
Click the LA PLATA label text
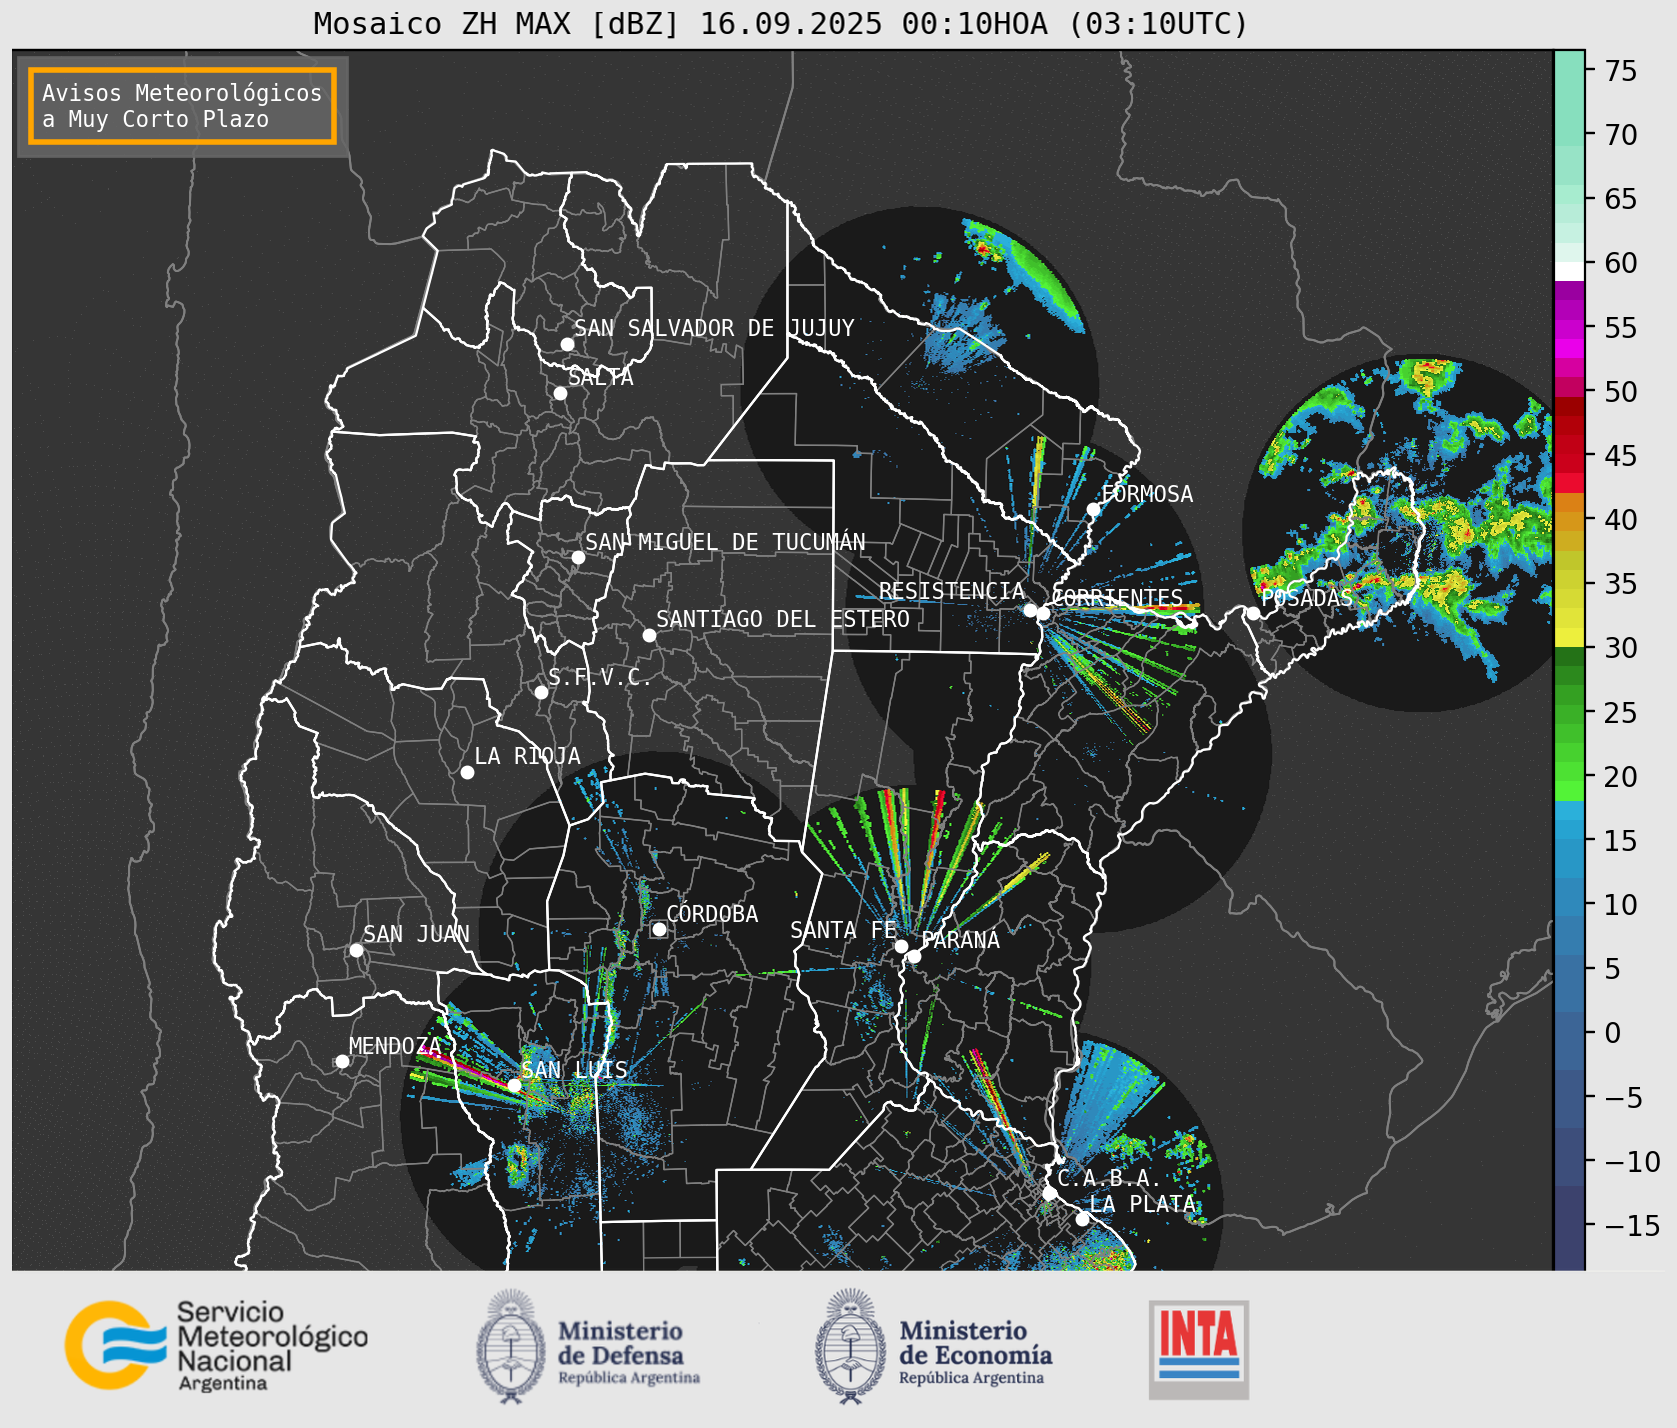(x=1143, y=1204)
